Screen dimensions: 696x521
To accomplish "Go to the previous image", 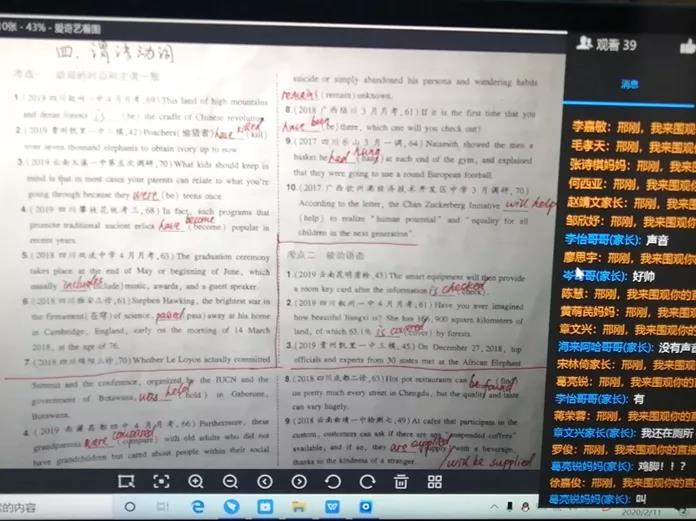I will coord(264,481).
